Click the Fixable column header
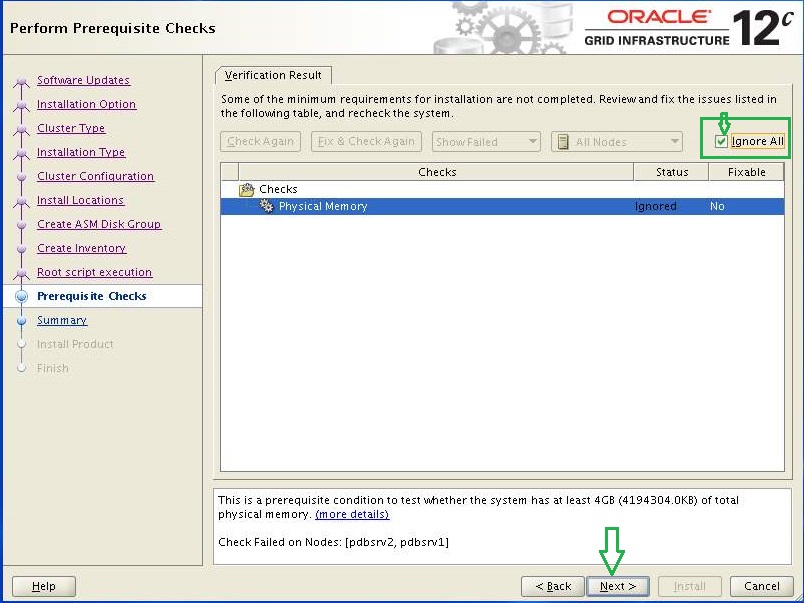Screen dimensions: 804x603 (747, 172)
